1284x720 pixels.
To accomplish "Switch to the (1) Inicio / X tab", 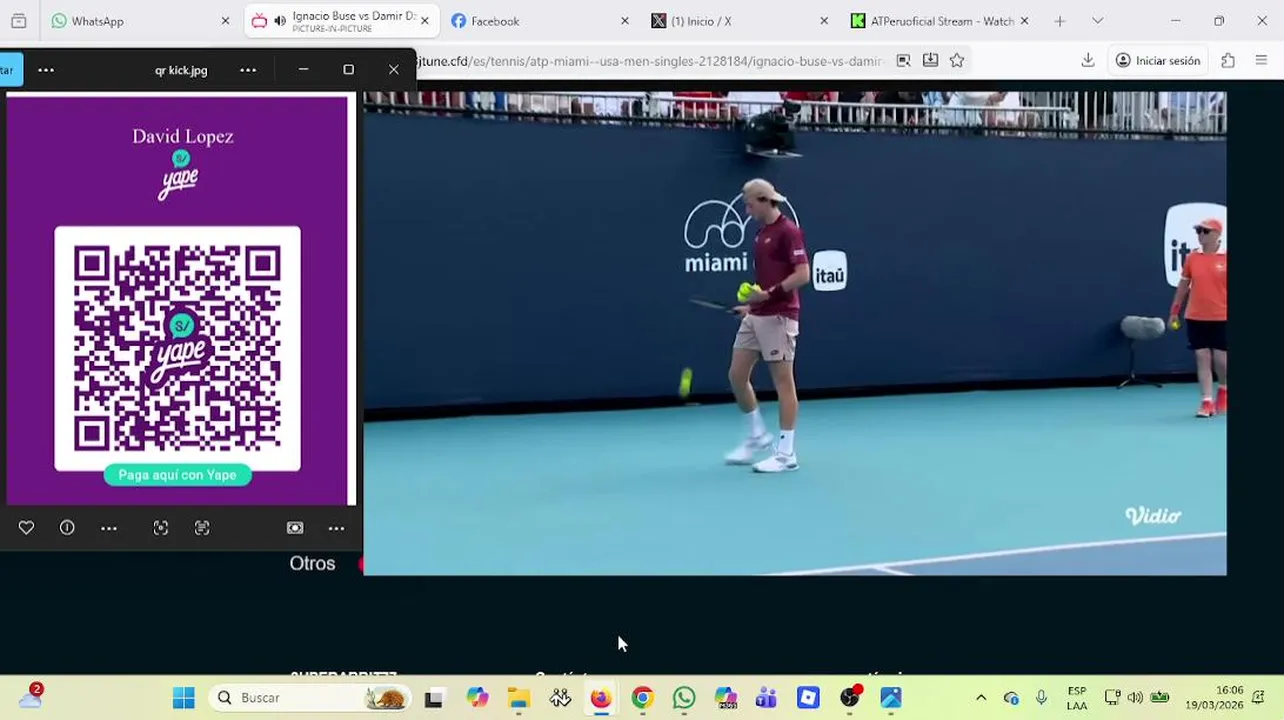I will point(740,21).
